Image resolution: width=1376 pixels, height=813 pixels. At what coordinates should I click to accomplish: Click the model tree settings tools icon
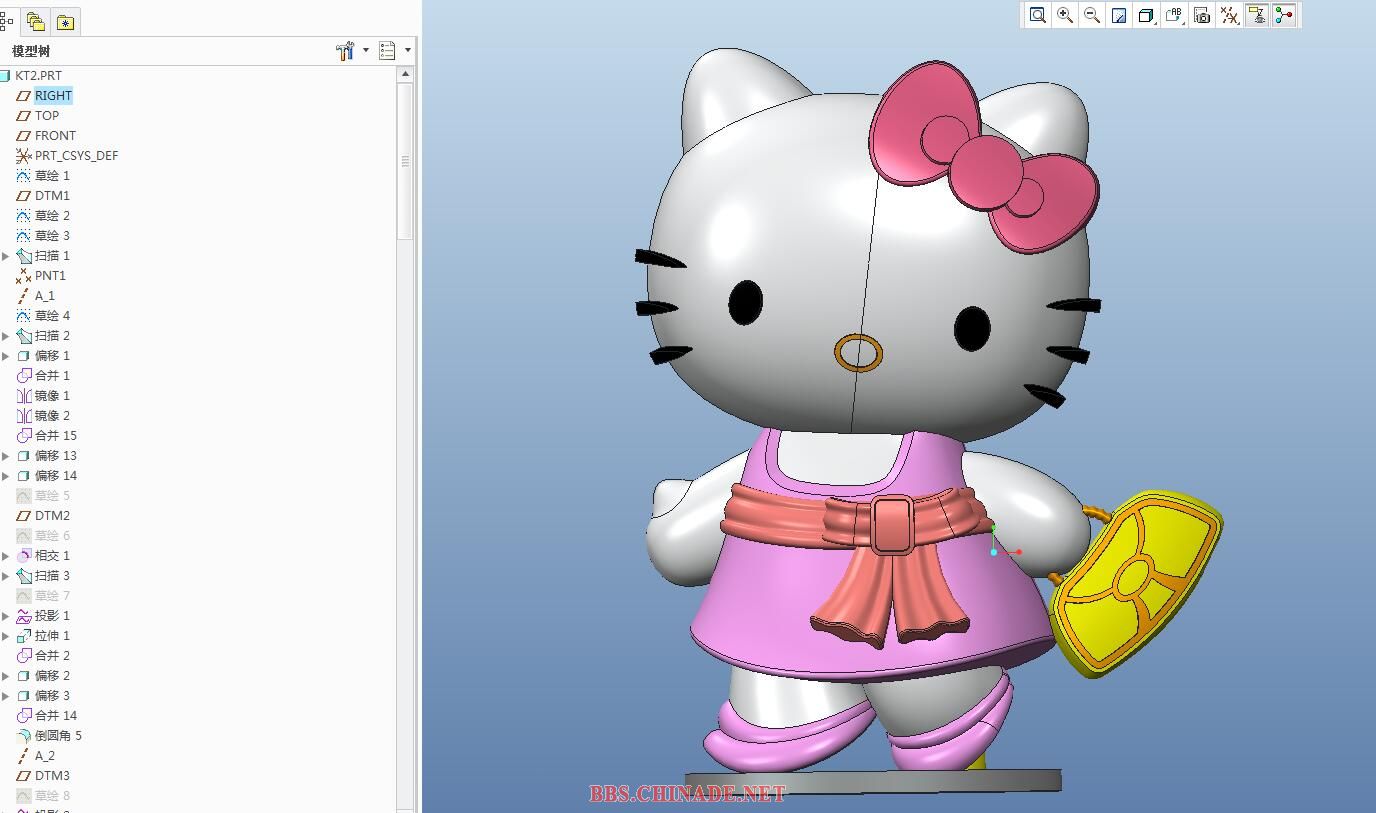tap(345, 51)
